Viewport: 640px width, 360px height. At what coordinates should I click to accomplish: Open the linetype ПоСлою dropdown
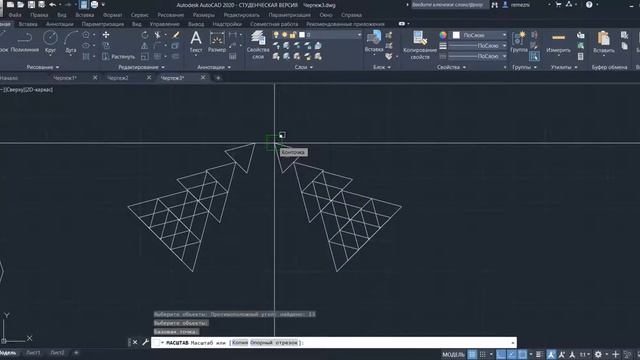click(504, 56)
